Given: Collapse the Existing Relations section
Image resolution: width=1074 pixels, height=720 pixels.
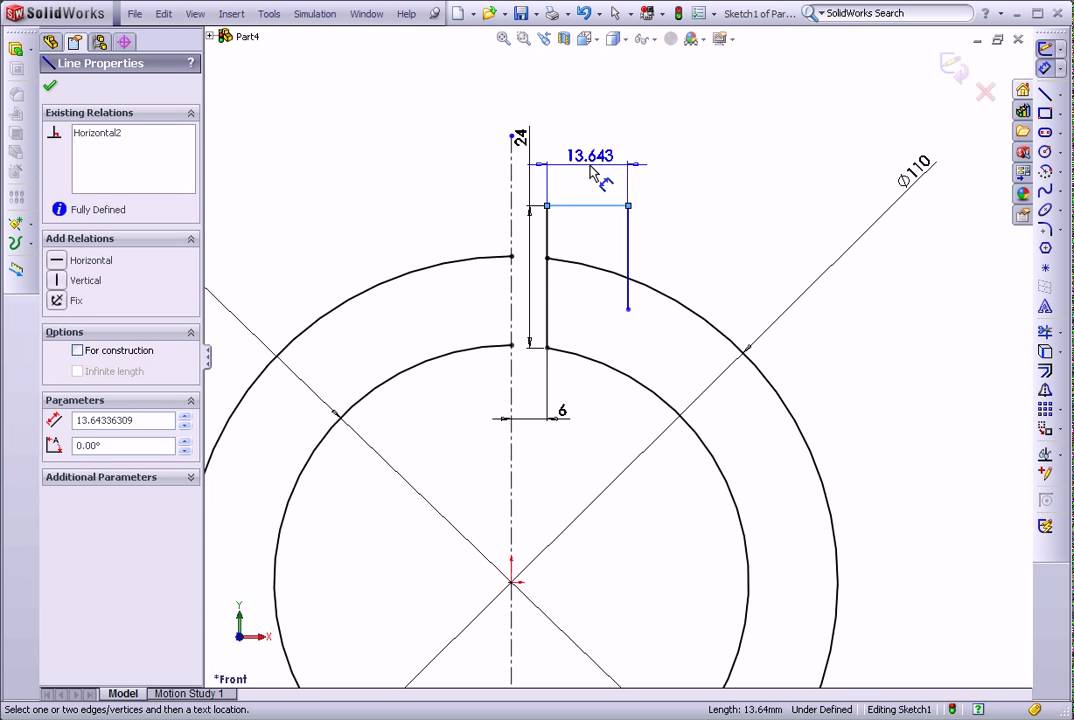Looking at the screenshot, I should 191,113.
